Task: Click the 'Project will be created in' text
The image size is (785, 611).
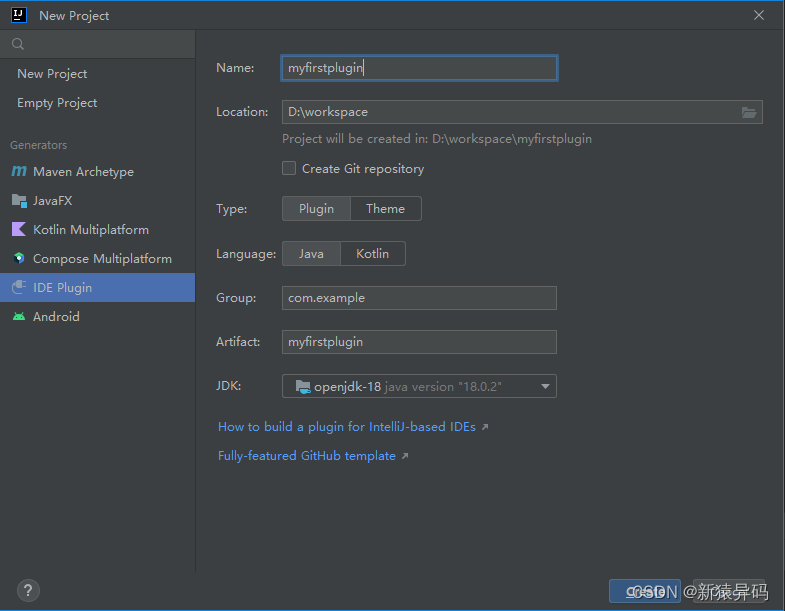Action: click(x=437, y=139)
